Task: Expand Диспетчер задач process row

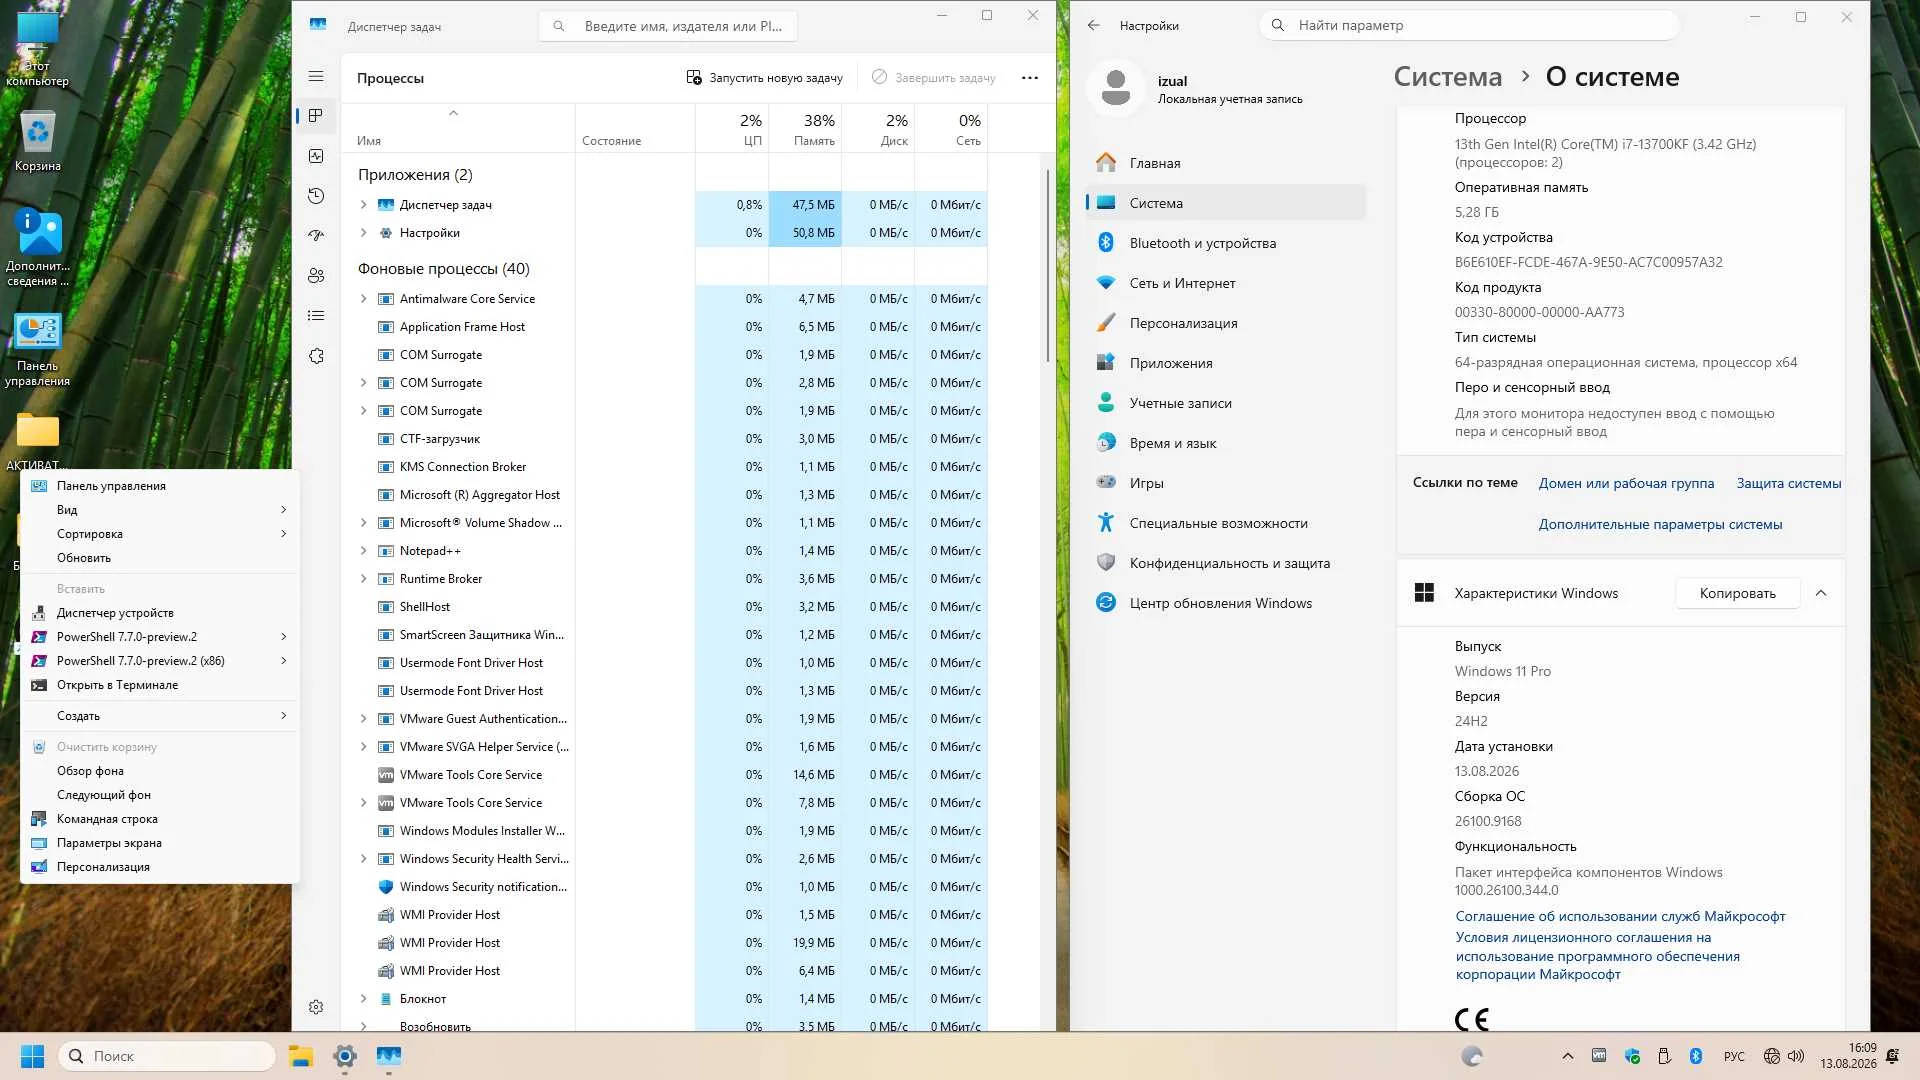Action: [364, 205]
